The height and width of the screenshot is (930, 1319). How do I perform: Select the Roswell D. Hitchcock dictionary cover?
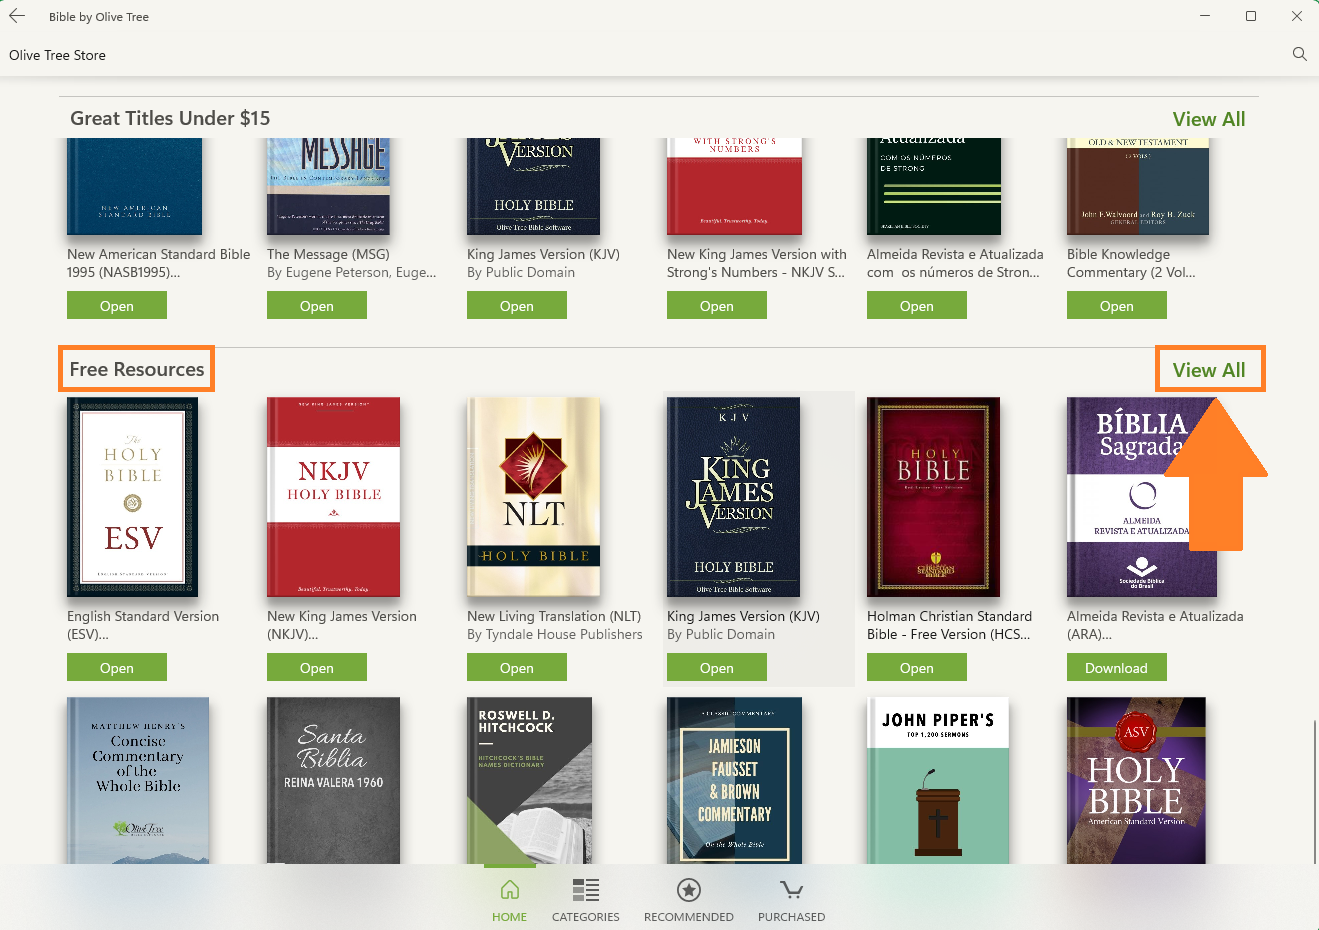(530, 780)
